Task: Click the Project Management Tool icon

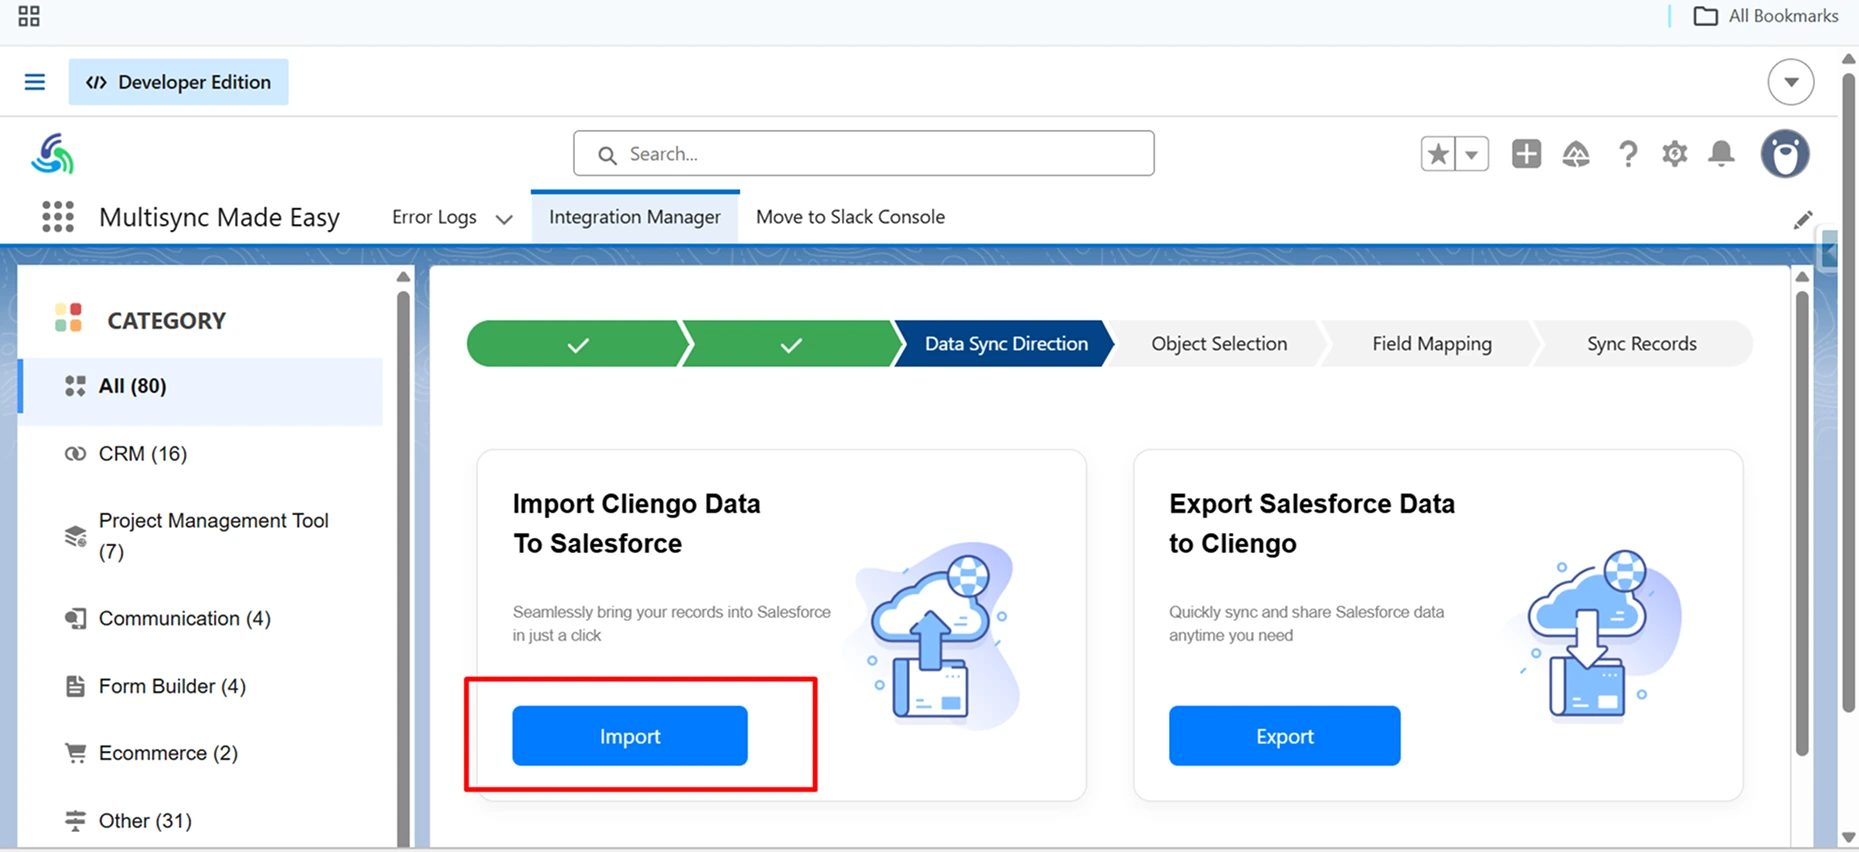Action: [75, 536]
